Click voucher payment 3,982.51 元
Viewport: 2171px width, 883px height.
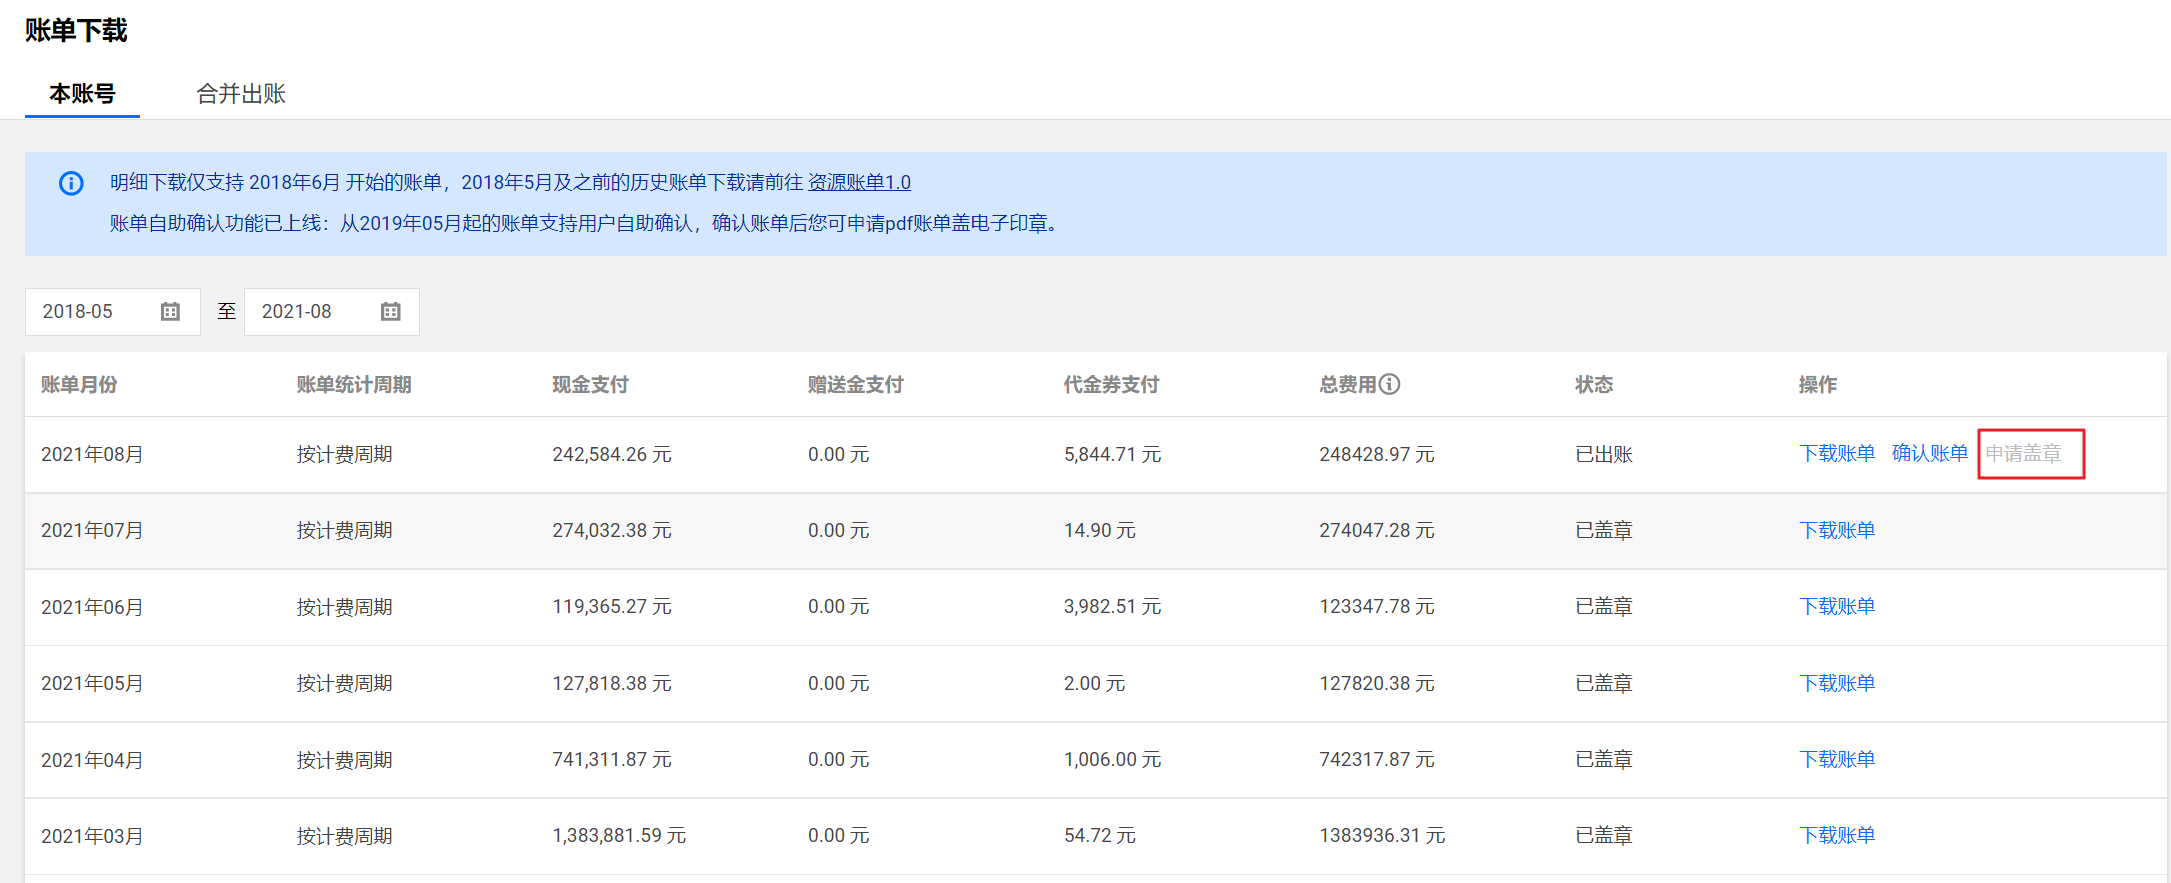[x=1113, y=606]
